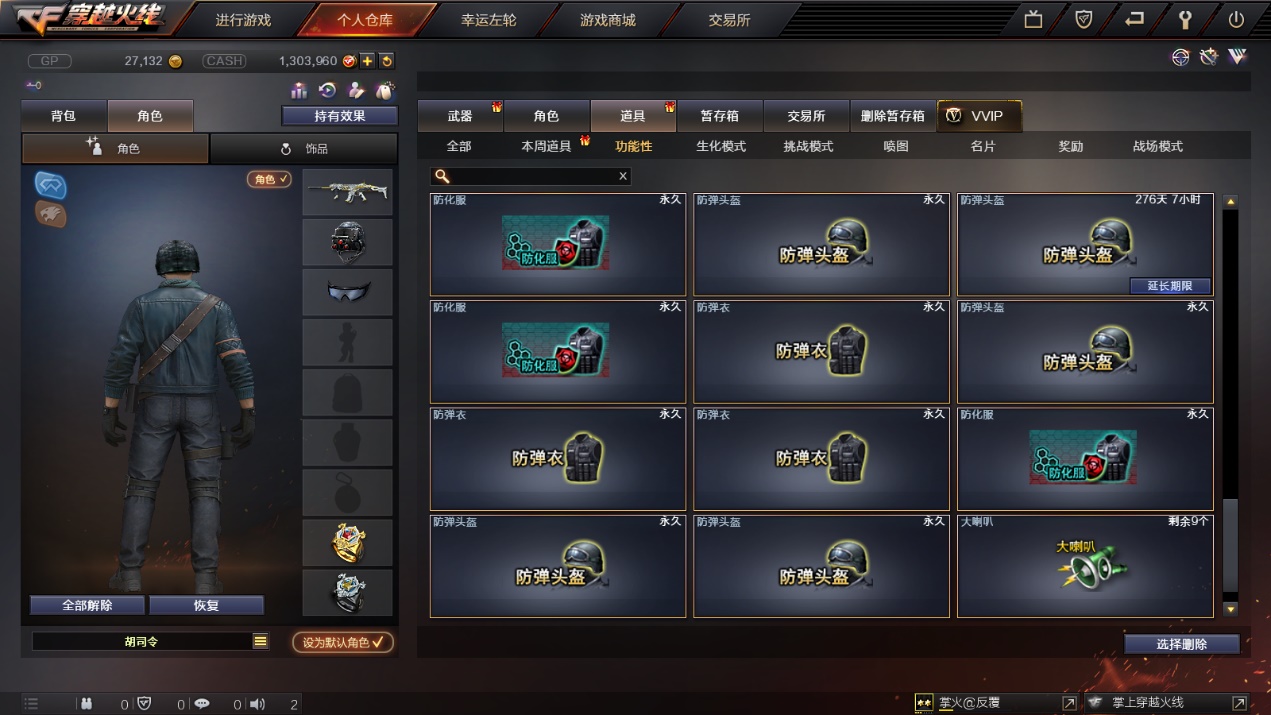This screenshot has width=1271, height=715.
Task: Select the rifle weapon slot thumbnail
Action: [x=348, y=191]
